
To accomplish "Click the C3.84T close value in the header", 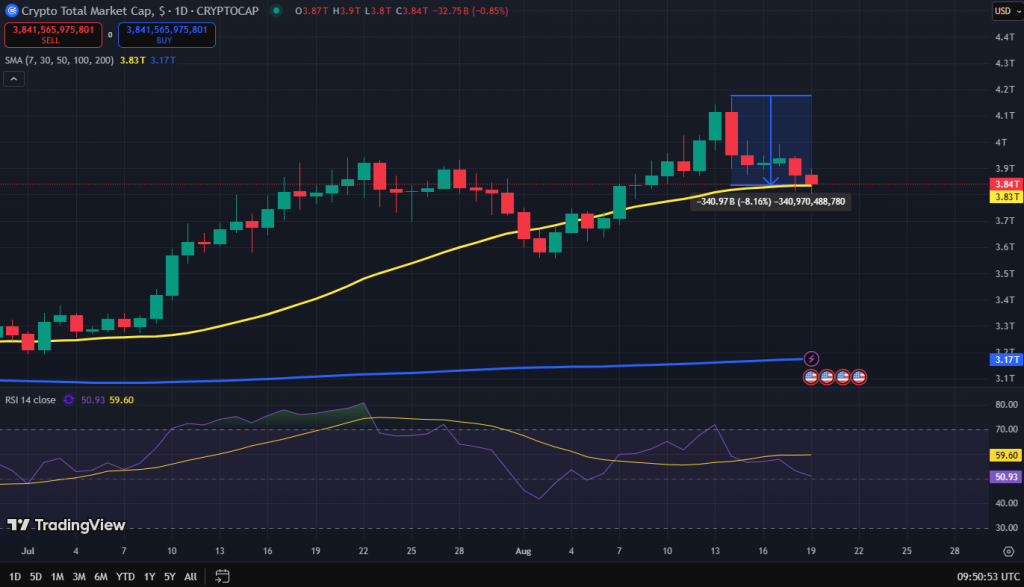I will [x=412, y=10].
